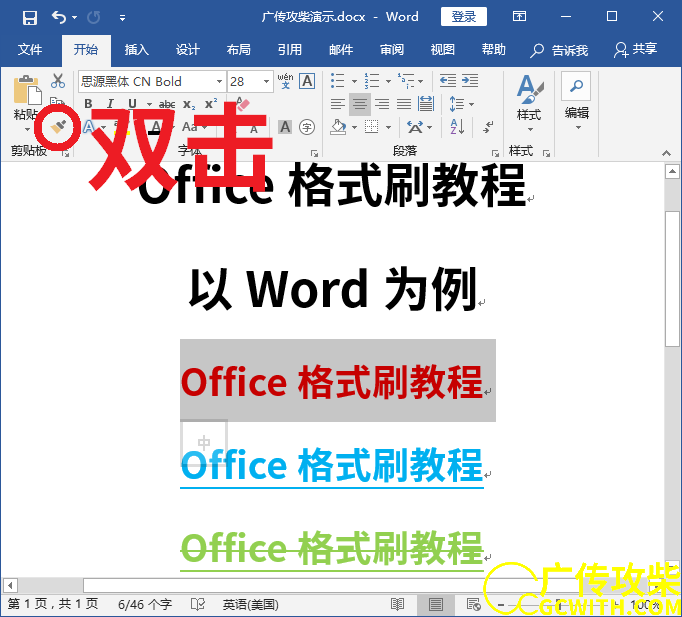Toggle subscript x₂ formatting
The height and width of the screenshot is (617, 682).
[189, 104]
